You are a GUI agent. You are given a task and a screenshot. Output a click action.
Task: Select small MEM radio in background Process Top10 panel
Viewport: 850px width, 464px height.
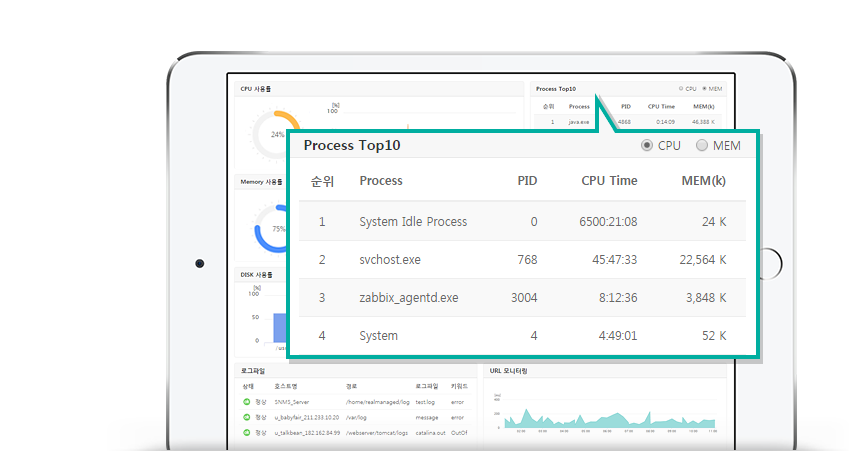tap(704, 88)
